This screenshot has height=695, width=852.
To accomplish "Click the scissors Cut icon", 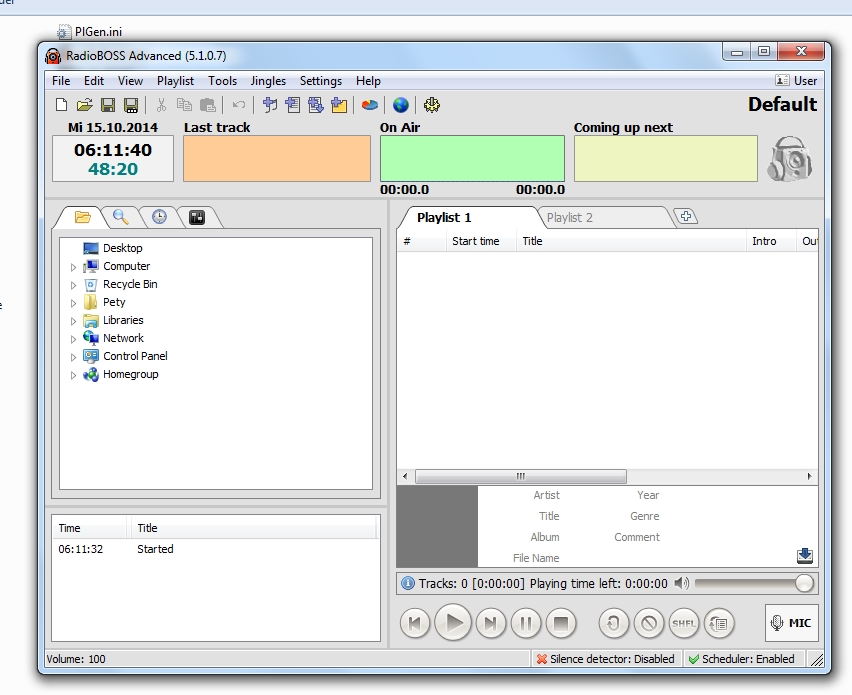I will [161, 105].
